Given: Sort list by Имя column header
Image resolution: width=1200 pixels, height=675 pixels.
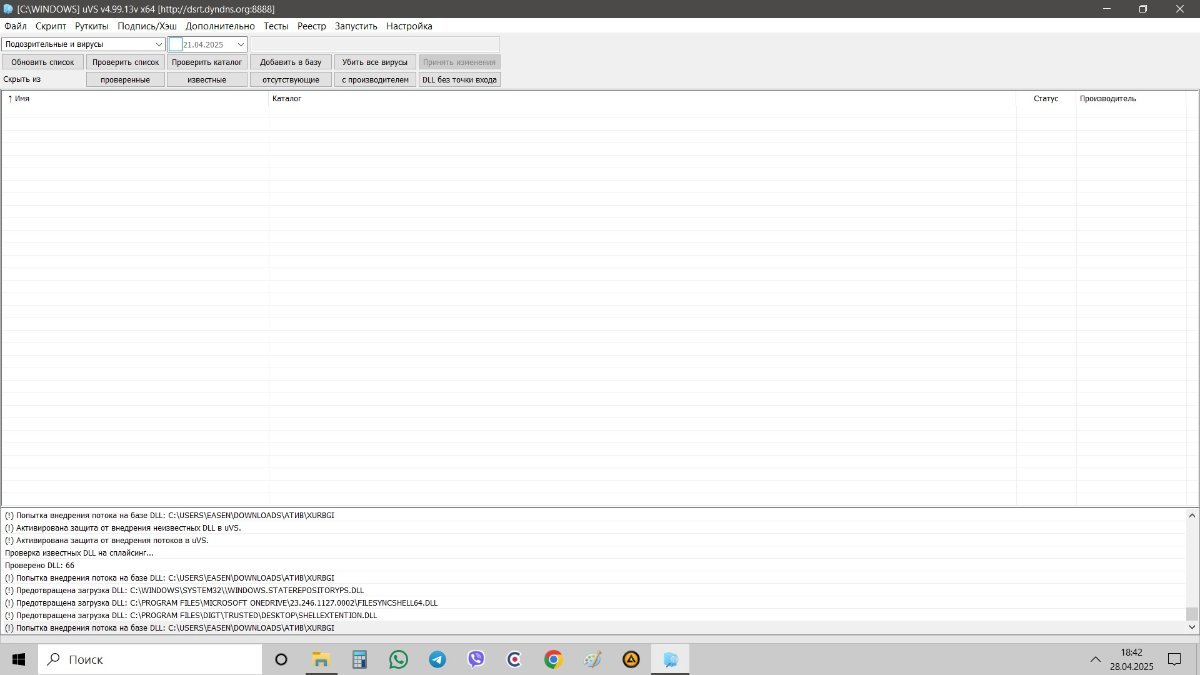Looking at the screenshot, I should point(135,98).
